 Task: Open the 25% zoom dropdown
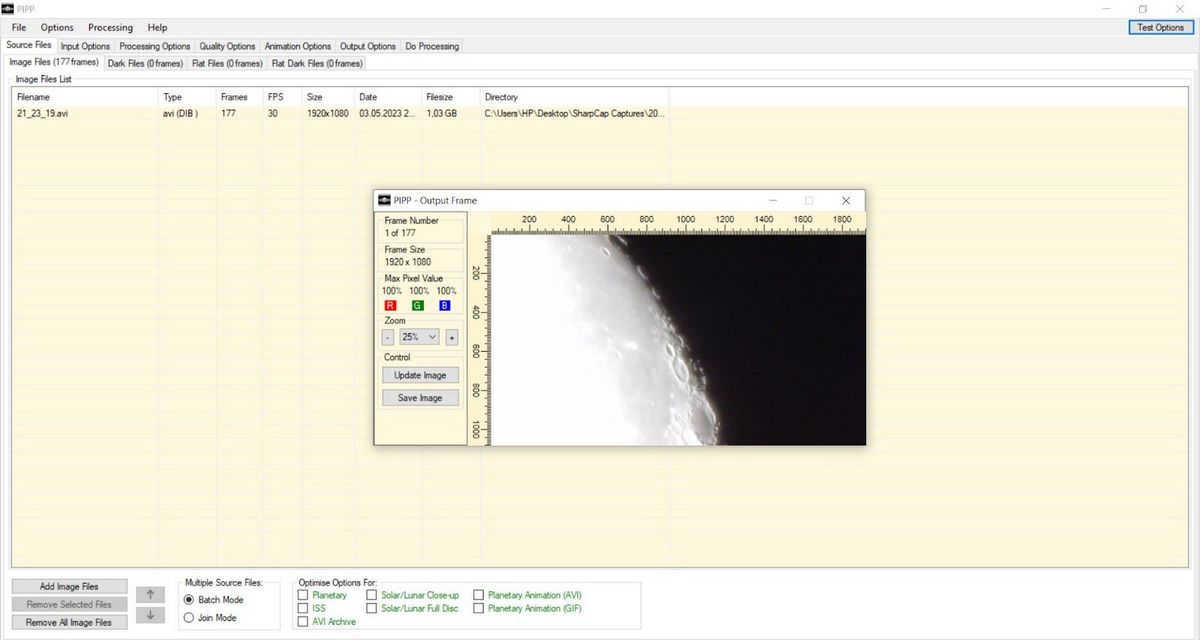click(420, 338)
